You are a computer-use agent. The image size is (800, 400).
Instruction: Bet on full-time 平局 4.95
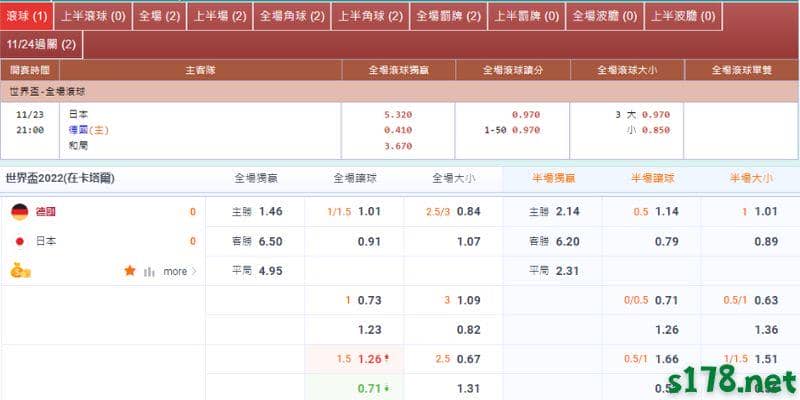257,271
